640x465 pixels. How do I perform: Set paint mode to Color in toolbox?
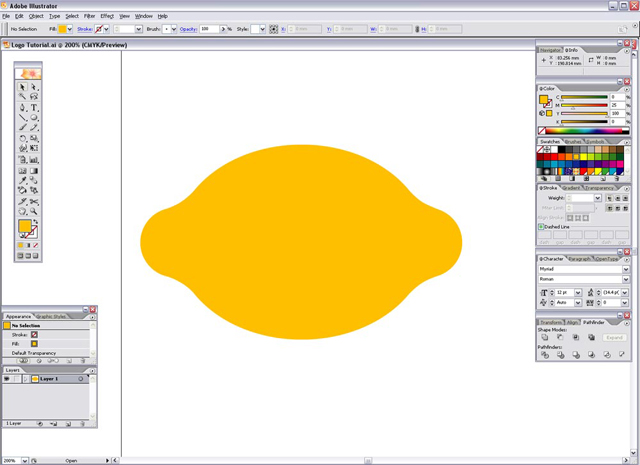20,245
